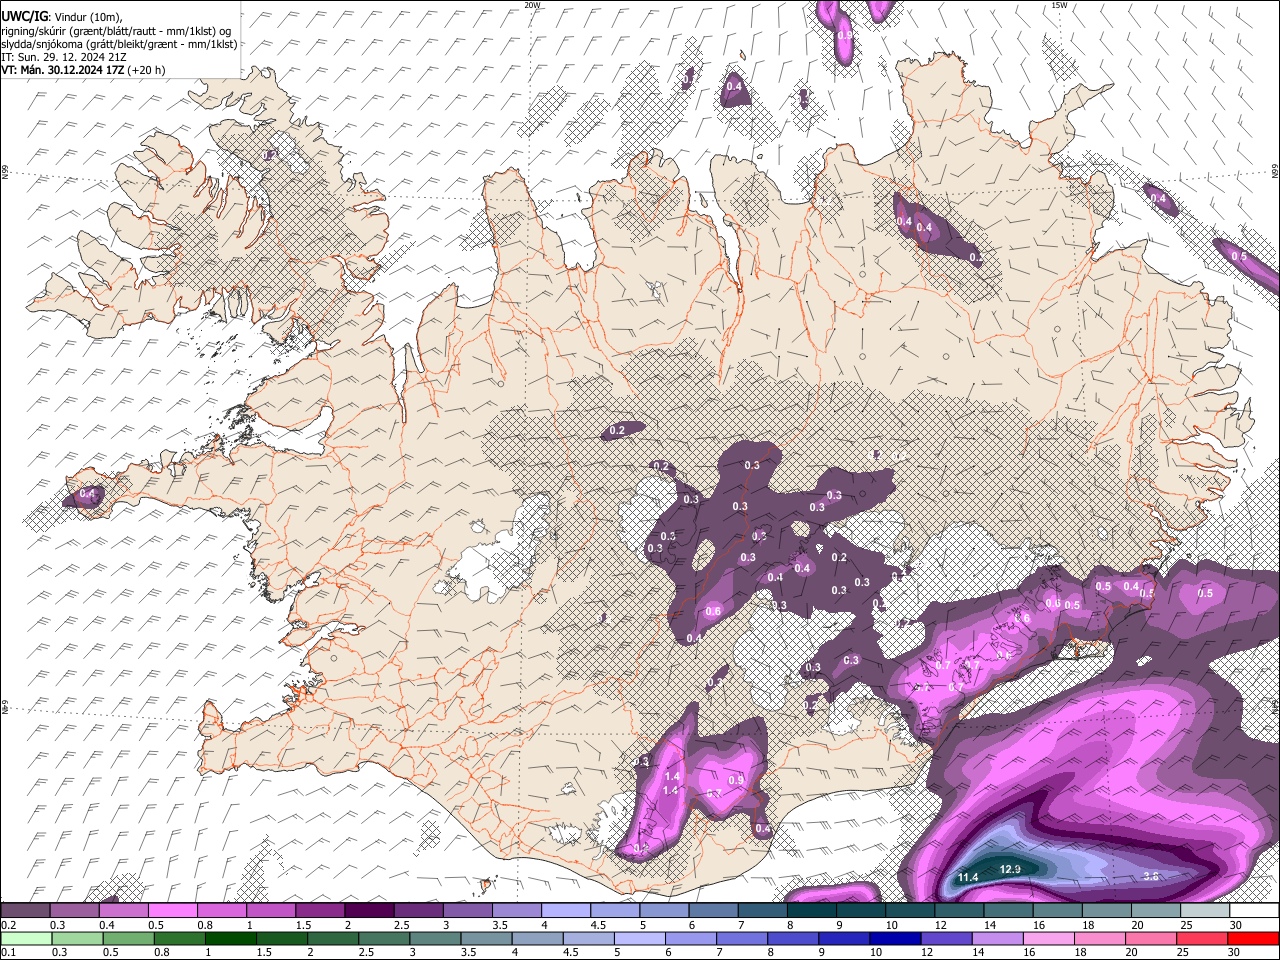Image resolution: width=1280 pixels, height=960 pixels.
Task: Click the 'slydda/snjókoma' legend description line
Action: [119, 44]
